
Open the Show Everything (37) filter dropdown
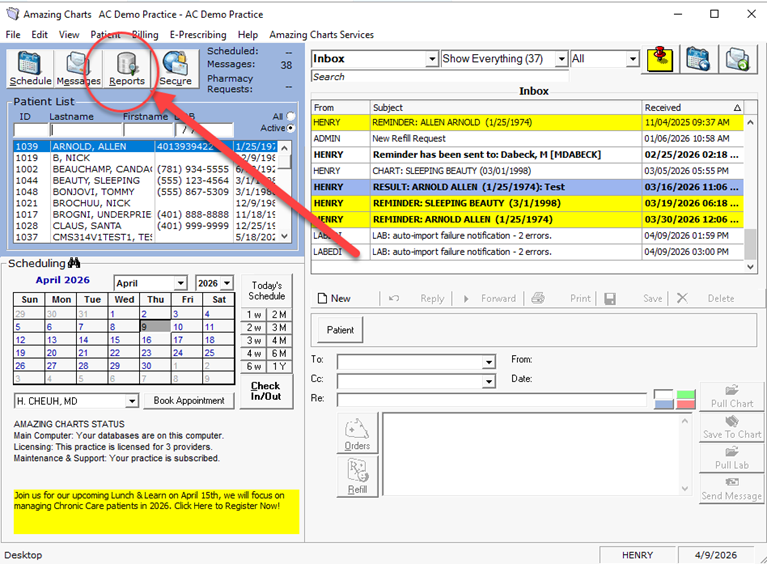[561, 59]
